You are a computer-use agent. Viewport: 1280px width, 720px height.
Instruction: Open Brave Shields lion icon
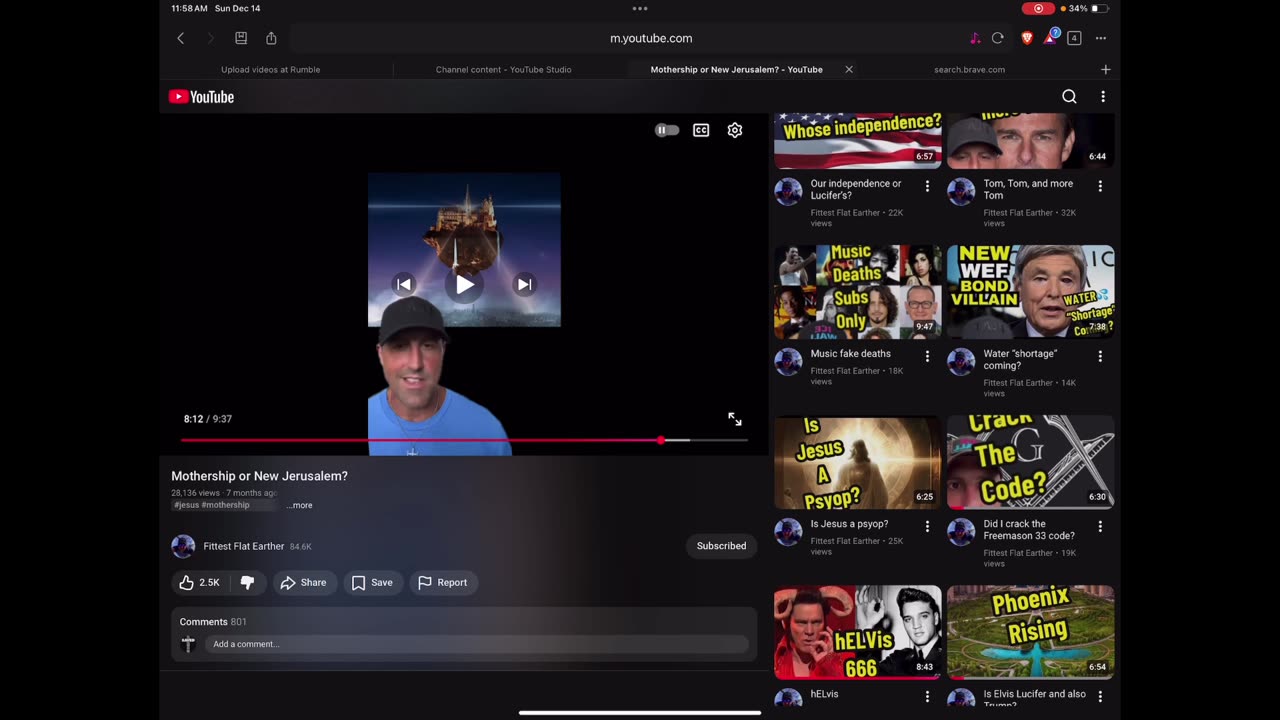1026,38
